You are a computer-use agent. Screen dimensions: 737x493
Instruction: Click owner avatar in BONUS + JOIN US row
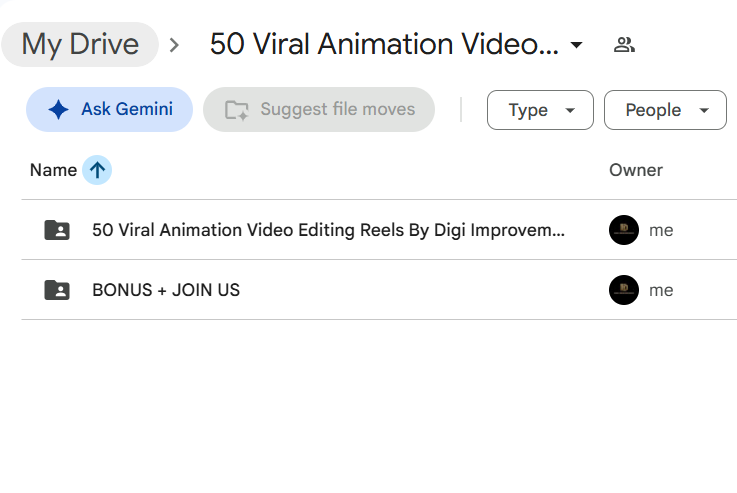[x=624, y=290]
